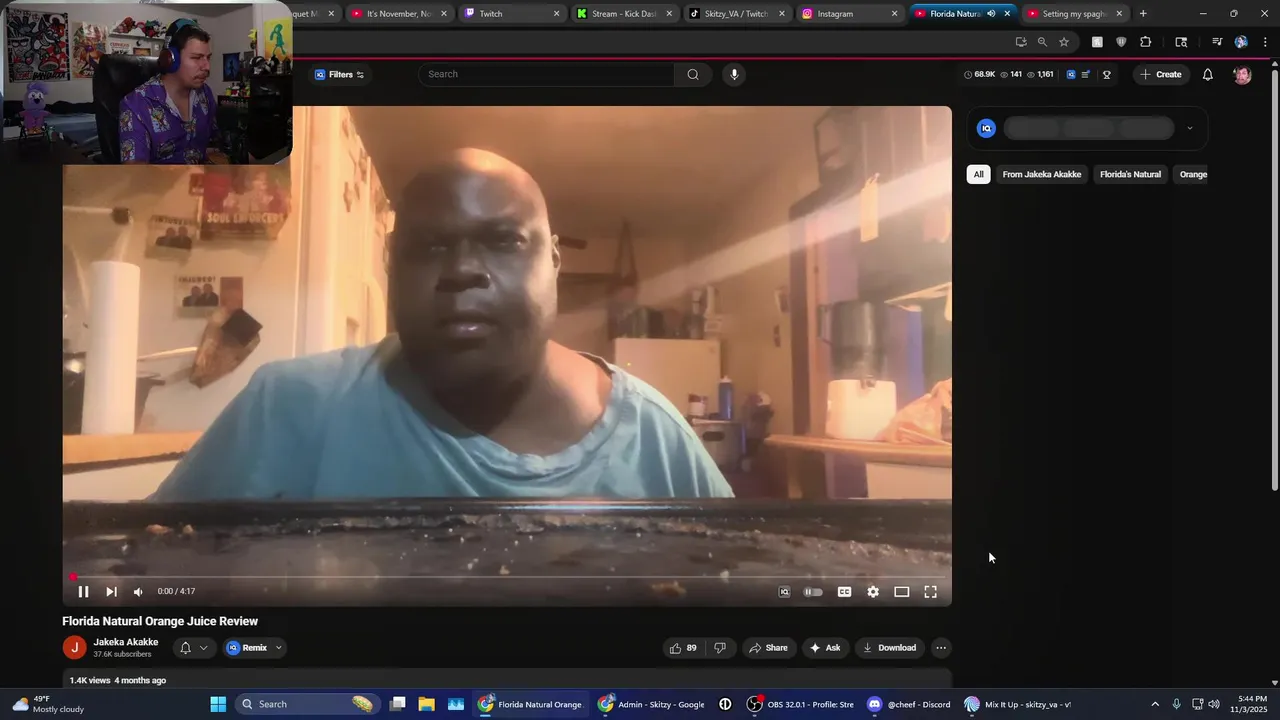Image resolution: width=1280 pixels, height=720 pixels.
Task: Open the notification bell dropdown for Jakeka Akakke
Action: pyautogui.click(x=193, y=648)
